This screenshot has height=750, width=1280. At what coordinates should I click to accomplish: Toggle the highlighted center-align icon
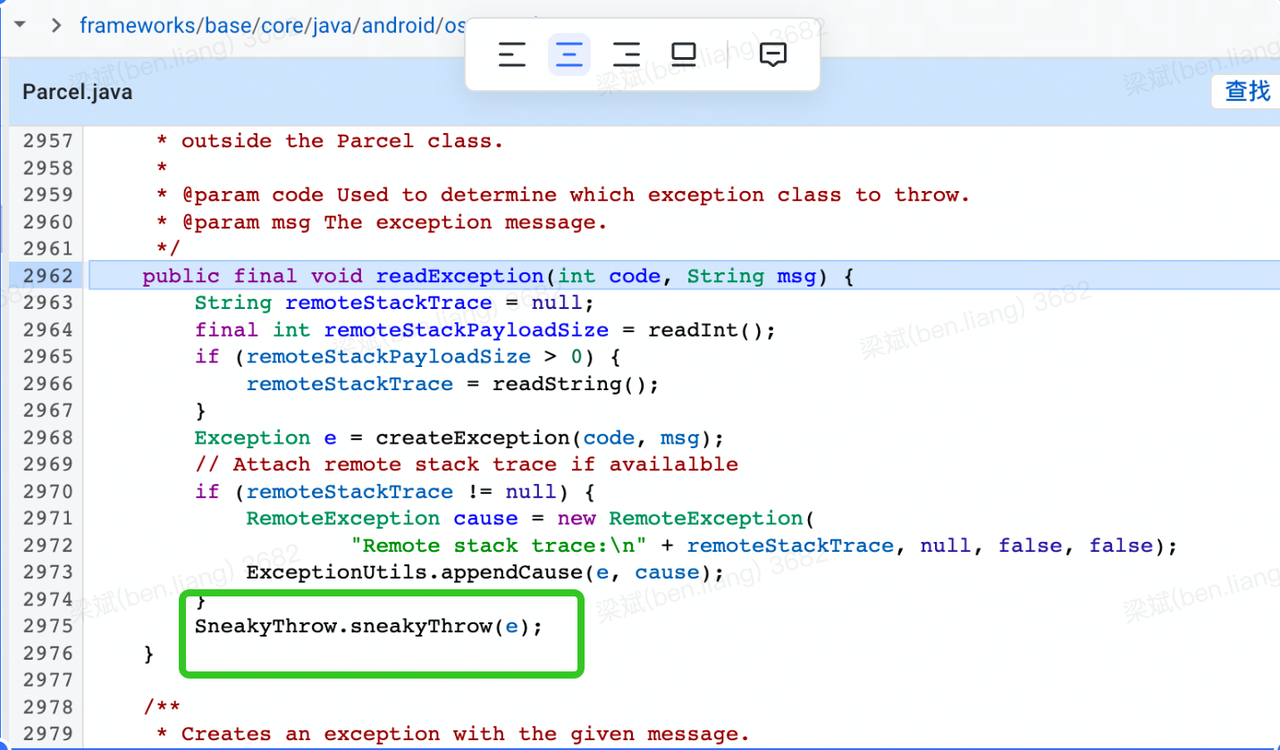[569, 55]
